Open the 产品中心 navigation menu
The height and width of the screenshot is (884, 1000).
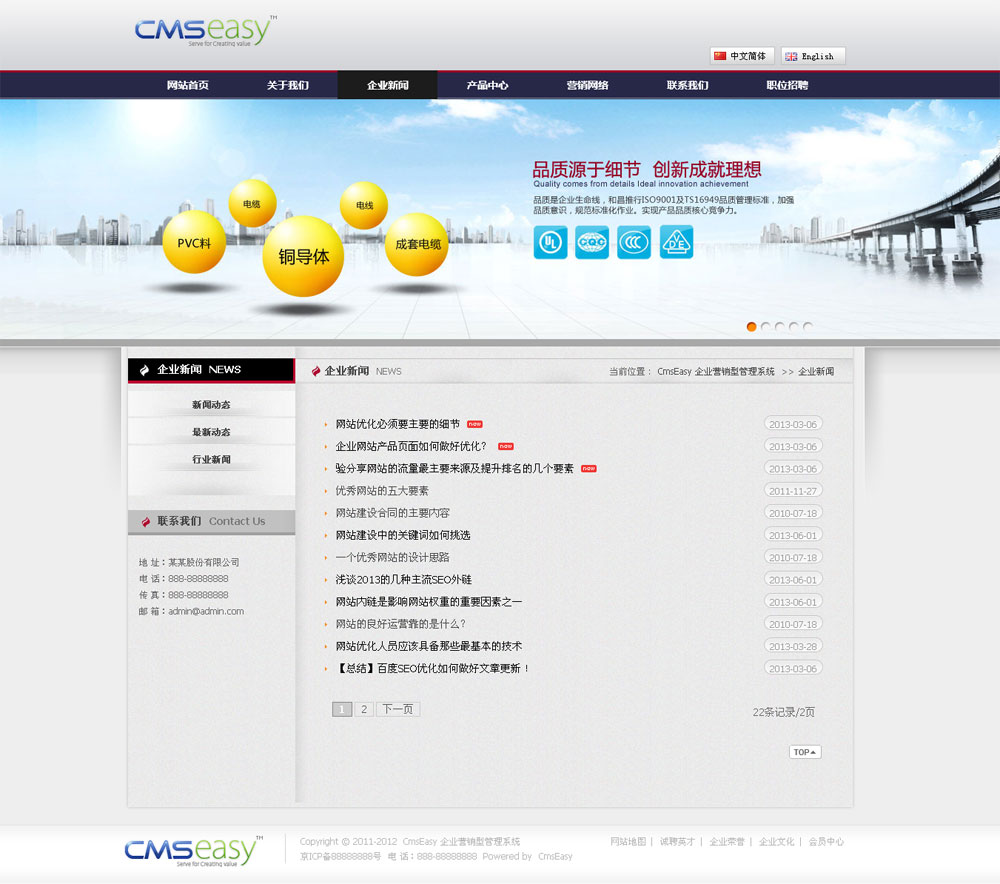[487, 85]
